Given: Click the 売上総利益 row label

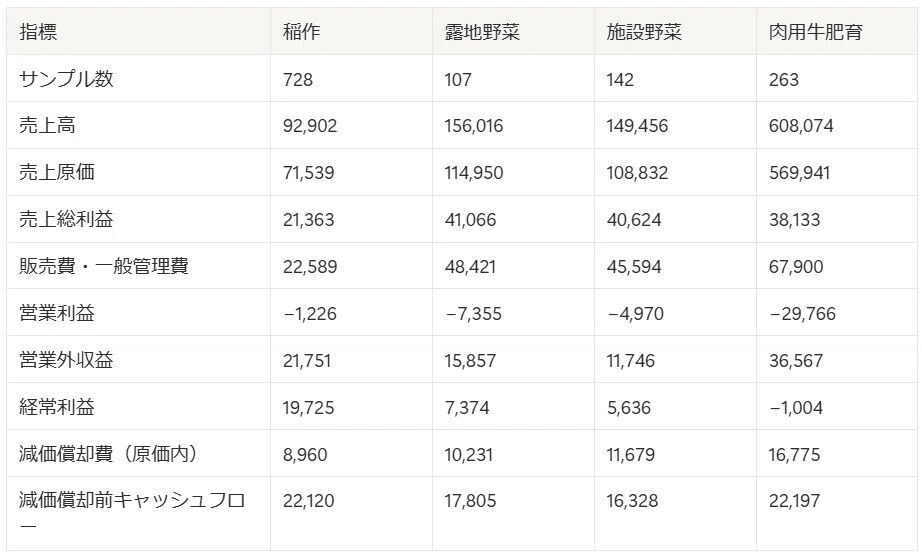Looking at the screenshot, I should coord(66,219).
